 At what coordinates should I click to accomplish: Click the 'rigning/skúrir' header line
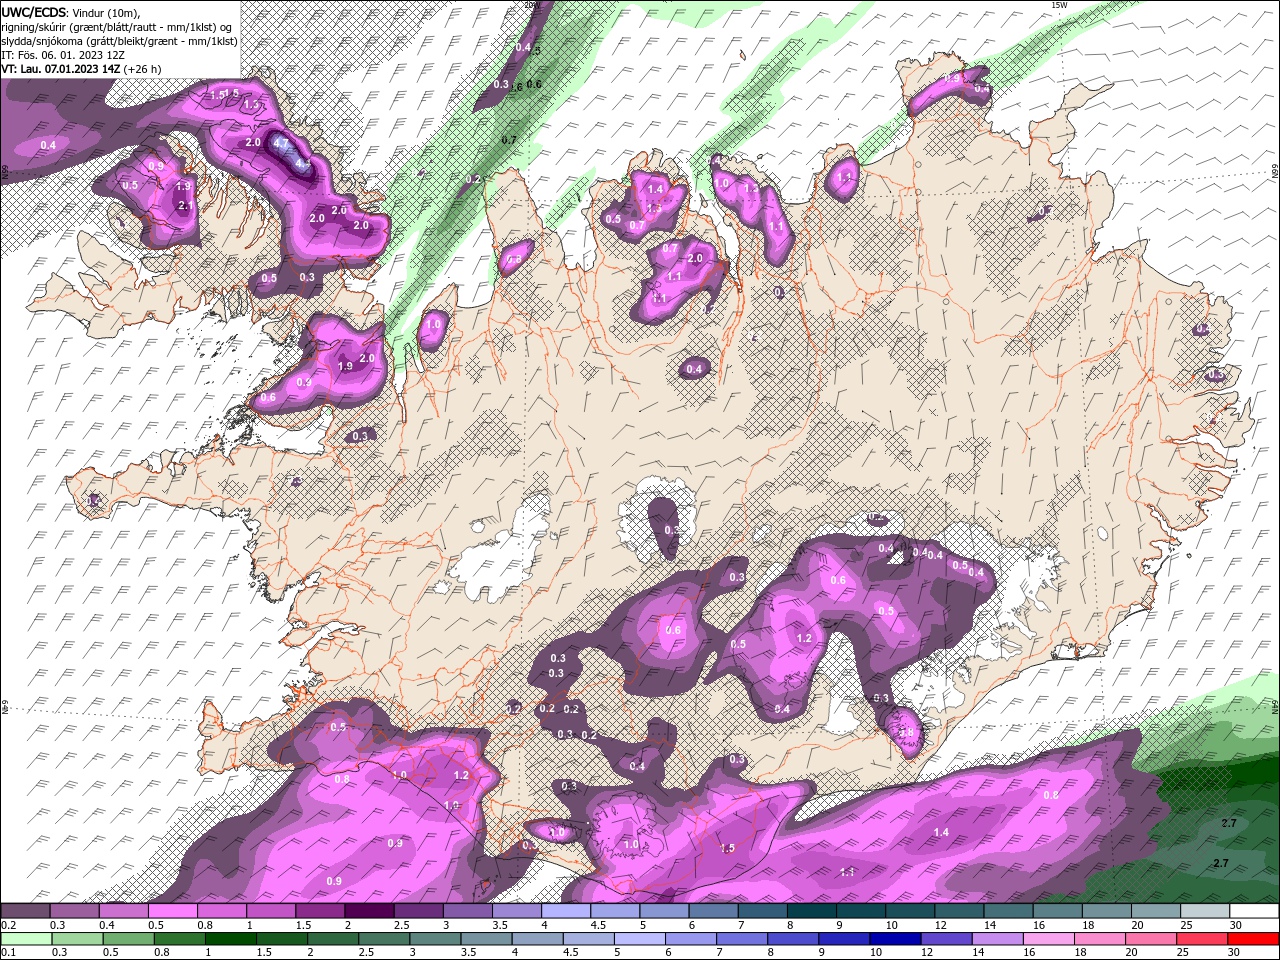coord(117,27)
